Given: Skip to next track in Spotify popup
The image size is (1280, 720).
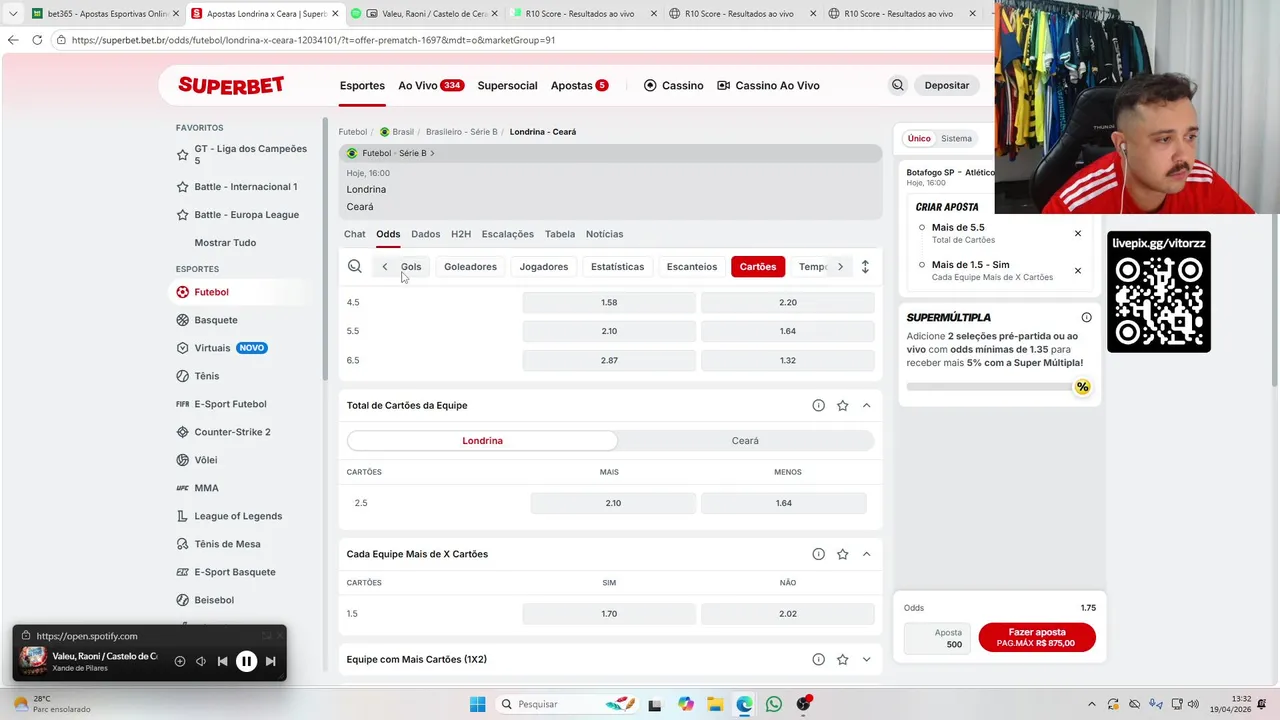Looking at the screenshot, I should click(270, 661).
